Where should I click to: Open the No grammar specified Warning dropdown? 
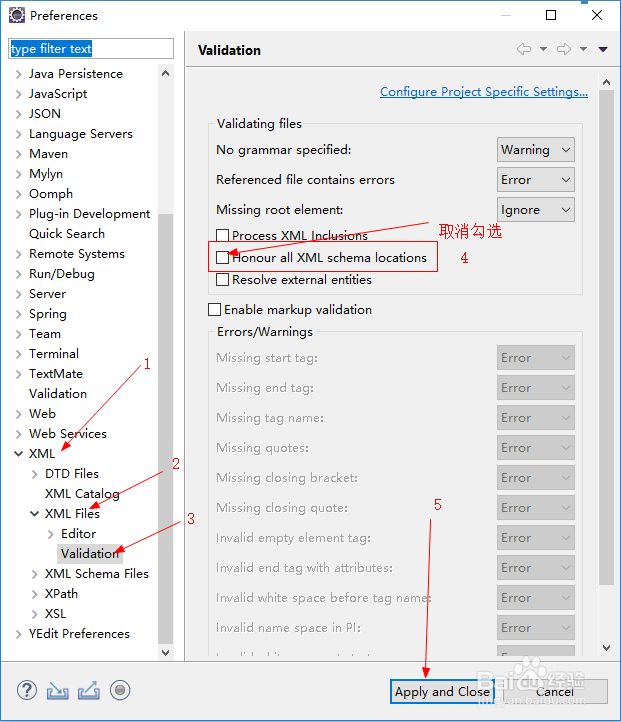tap(536, 150)
